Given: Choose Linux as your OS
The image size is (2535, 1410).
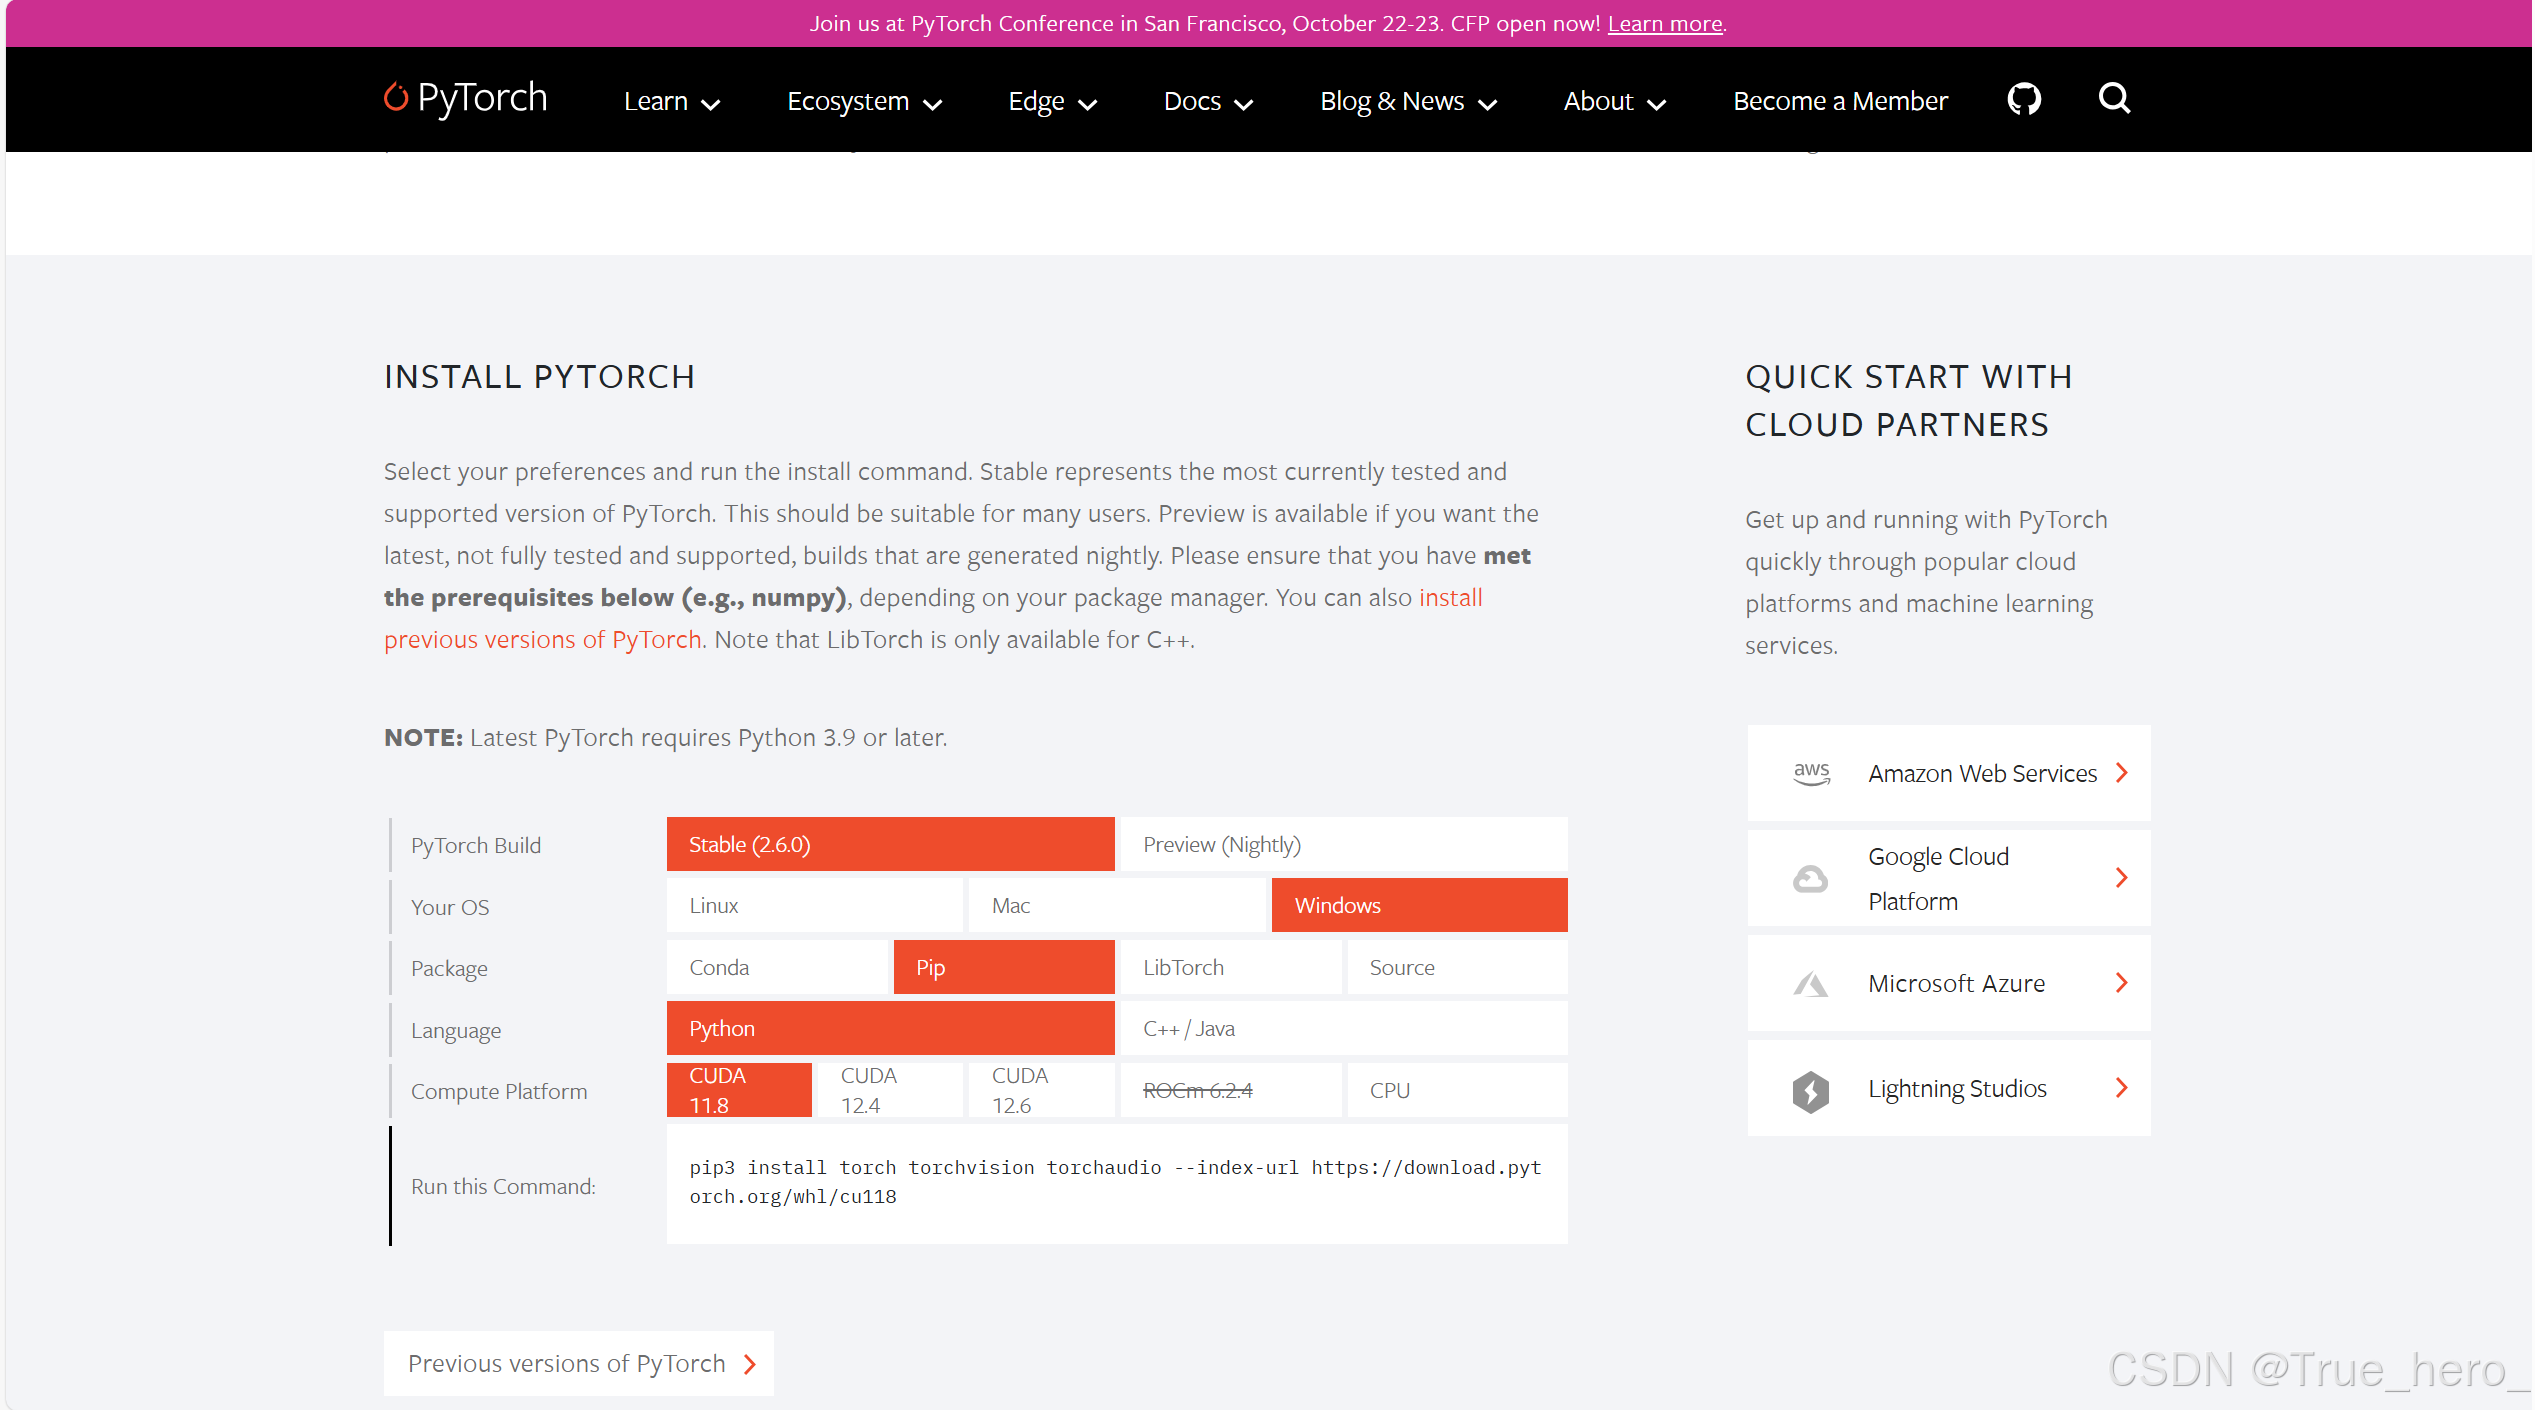Looking at the screenshot, I should tap(814, 906).
